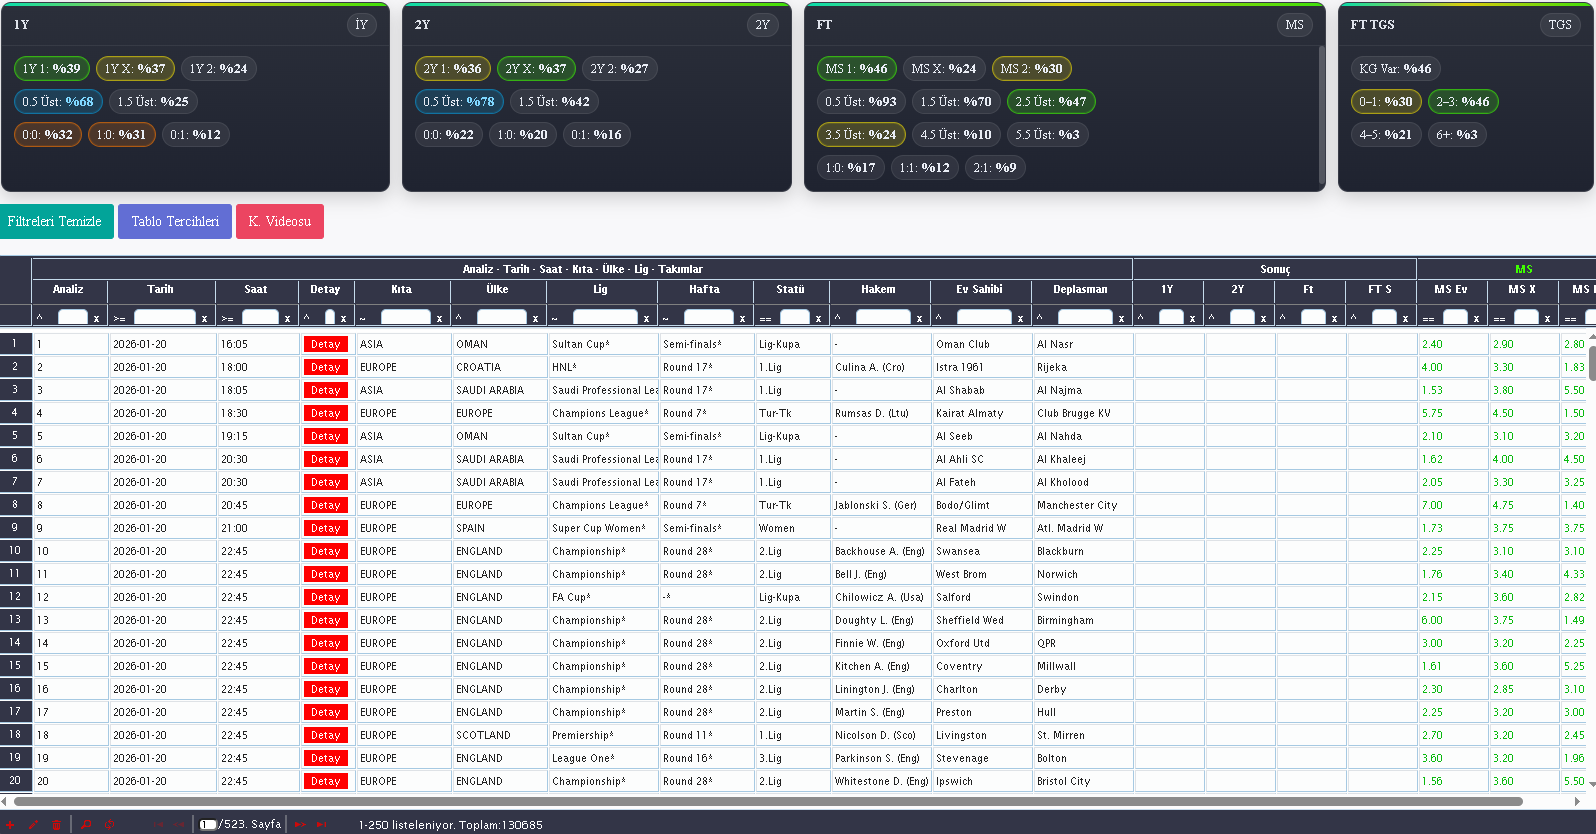Open Tablo Tercihleri
Image resolution: width=1596 pixels, height=834 pixels.
click(x=175, y=222)
